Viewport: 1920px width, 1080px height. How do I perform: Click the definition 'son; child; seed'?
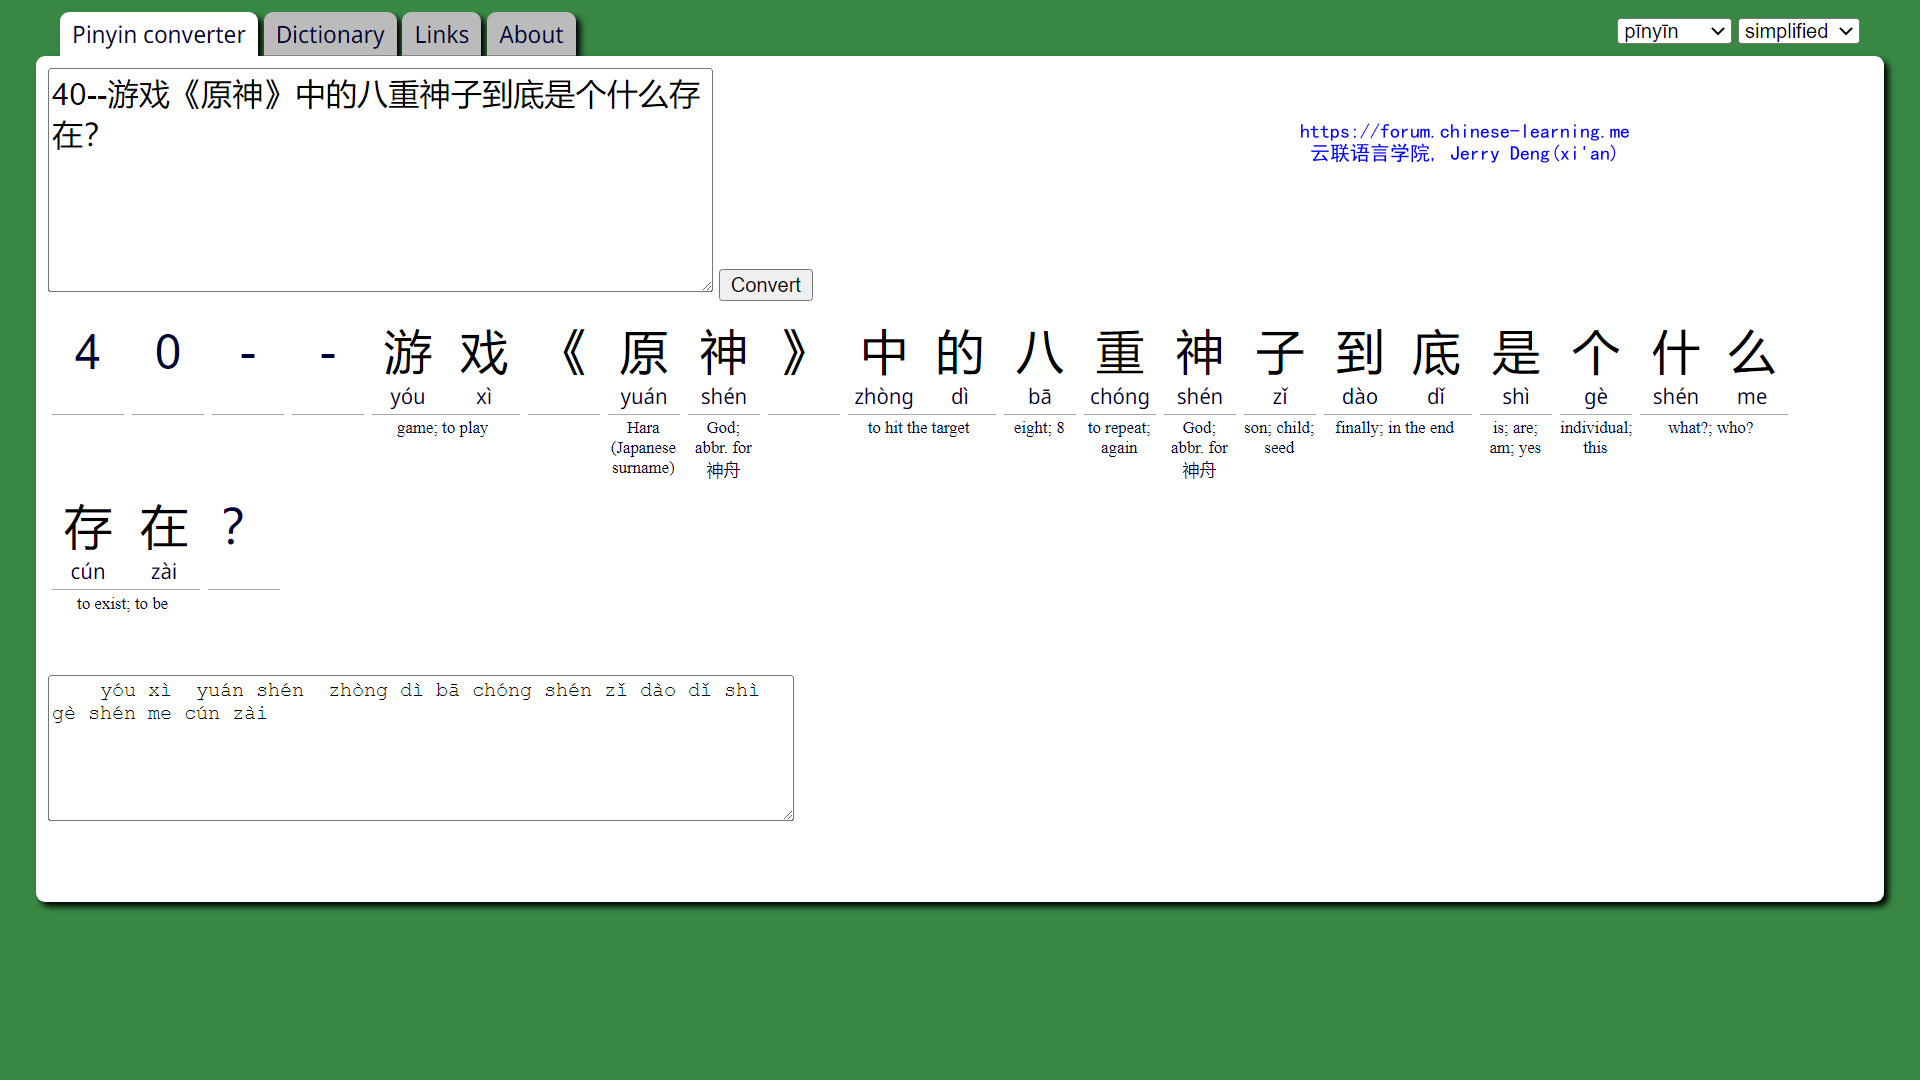(1279, 438)
